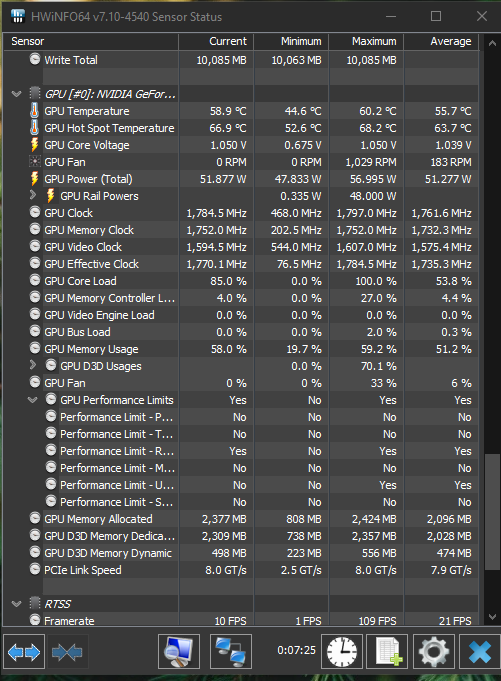Screen dimensions: 501x681
Task: Select the GPU Fan percentage row label
Action: 65,383
